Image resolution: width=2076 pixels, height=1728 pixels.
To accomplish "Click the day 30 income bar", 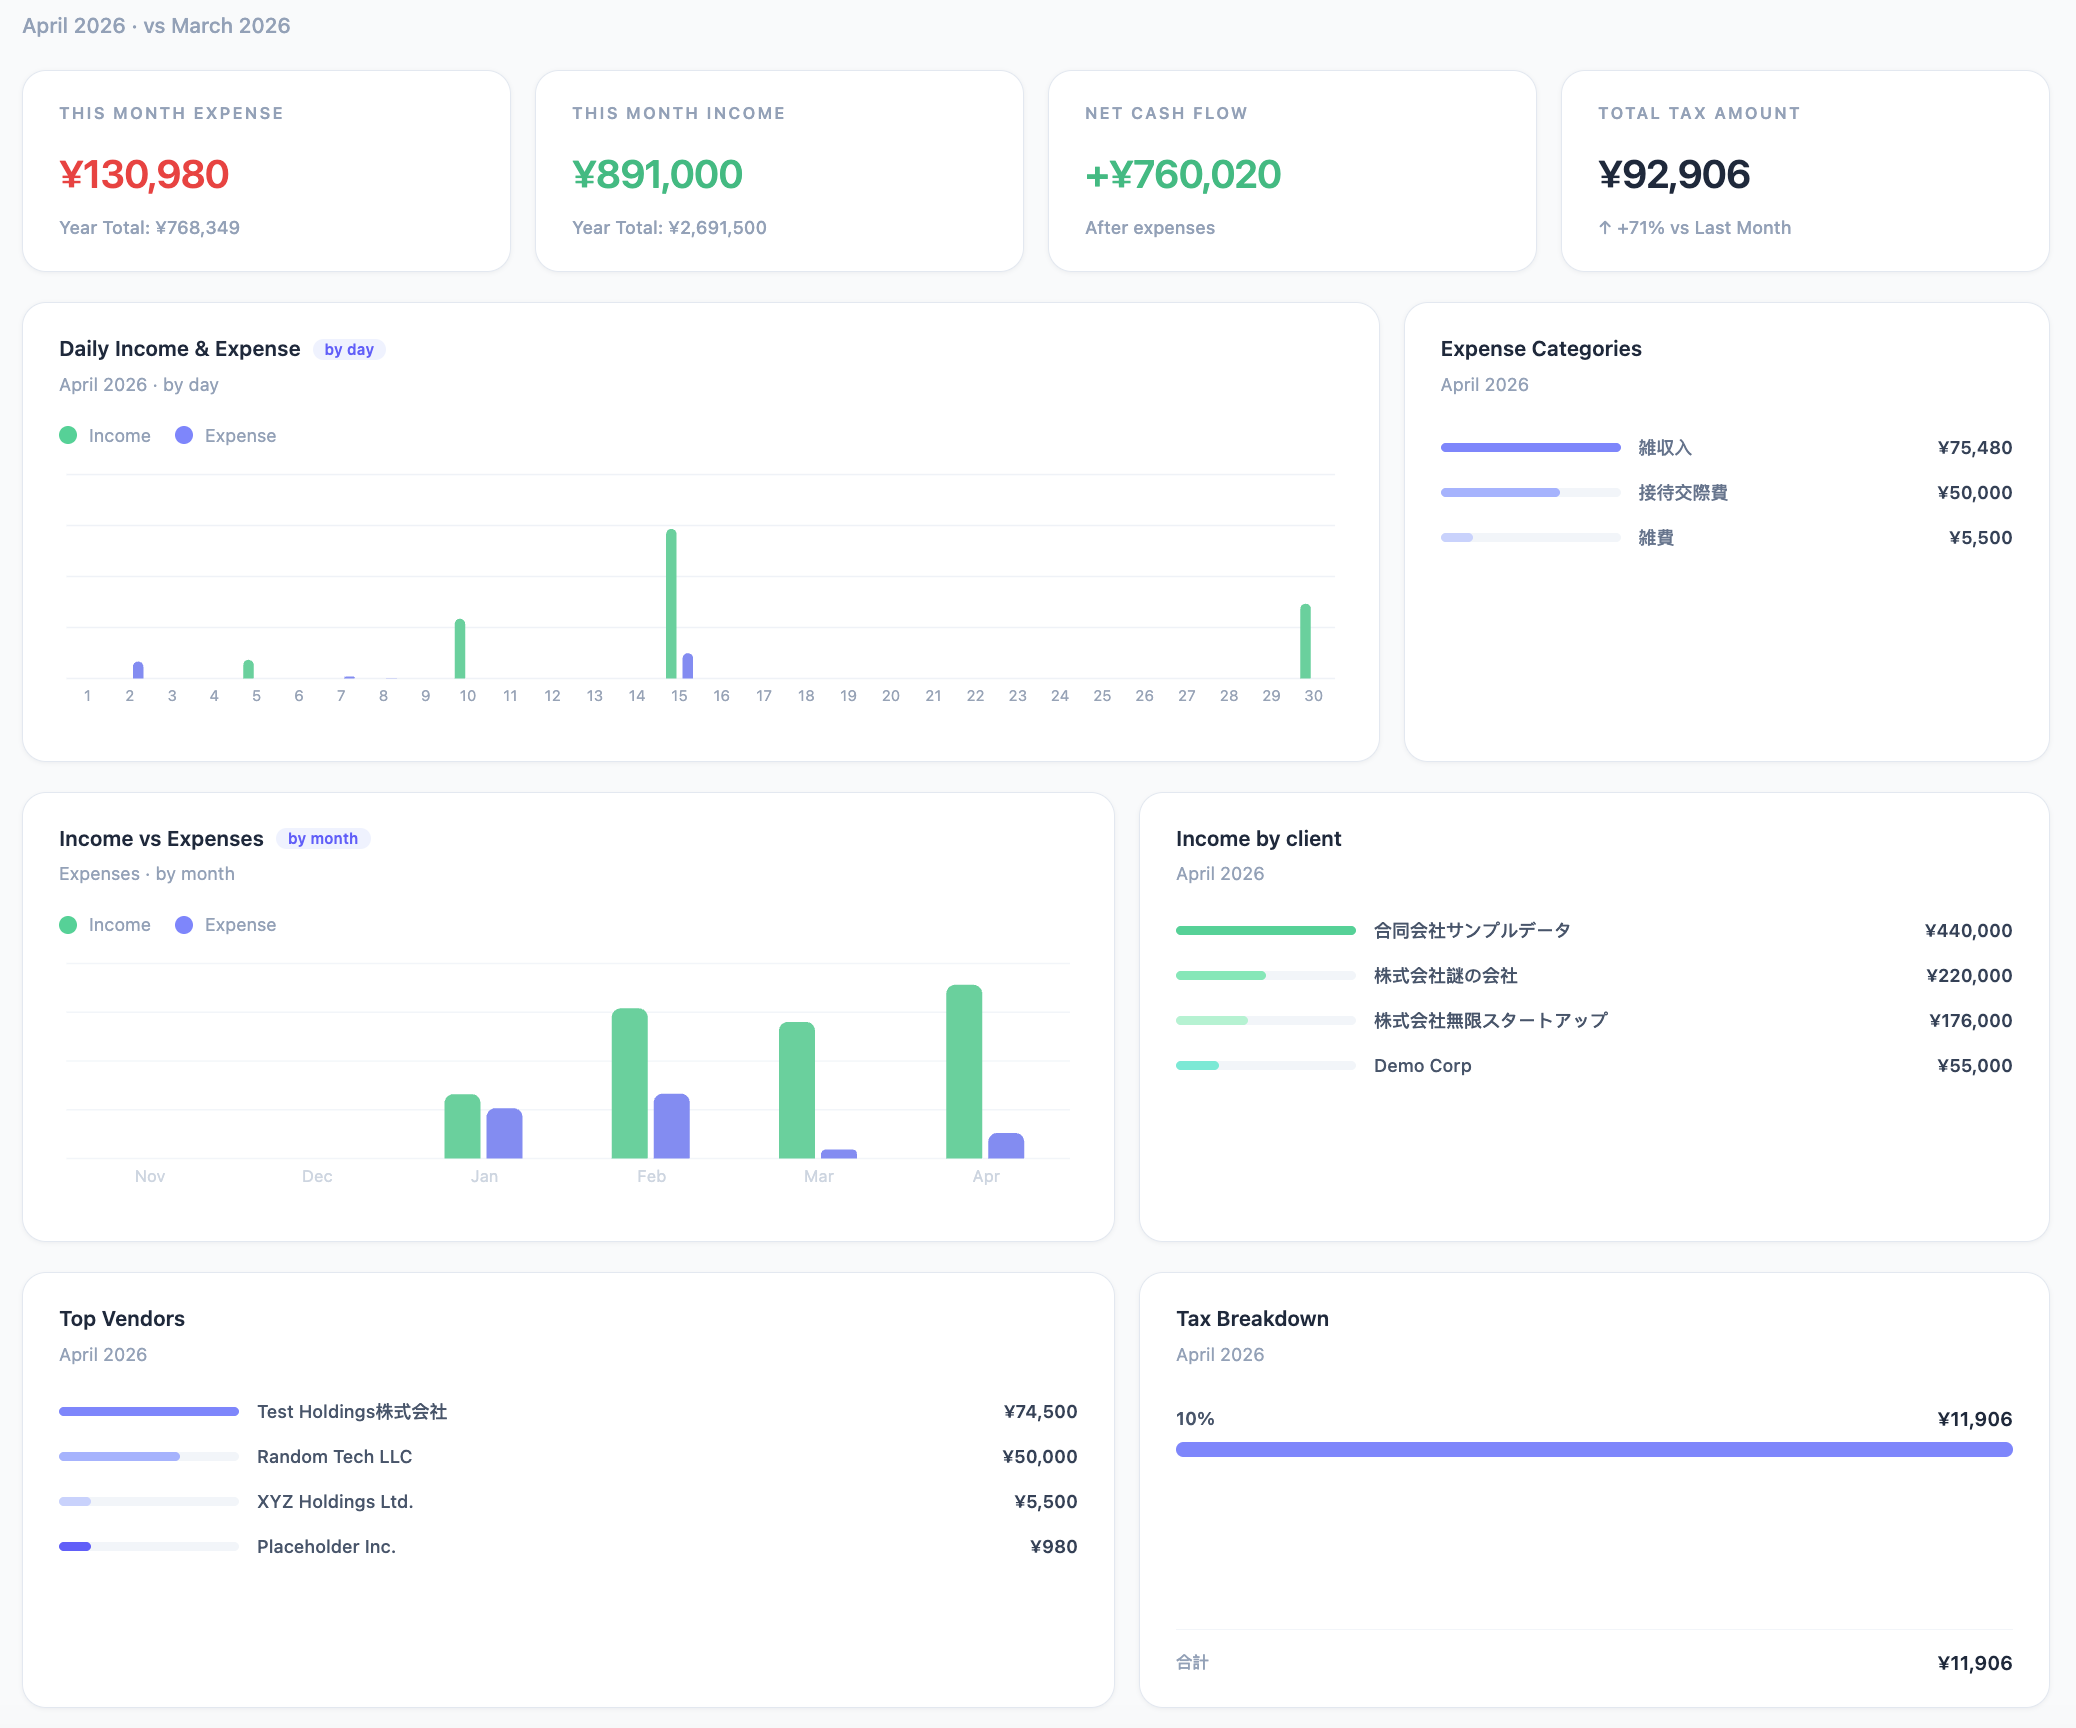I will tap(1305, 641).
